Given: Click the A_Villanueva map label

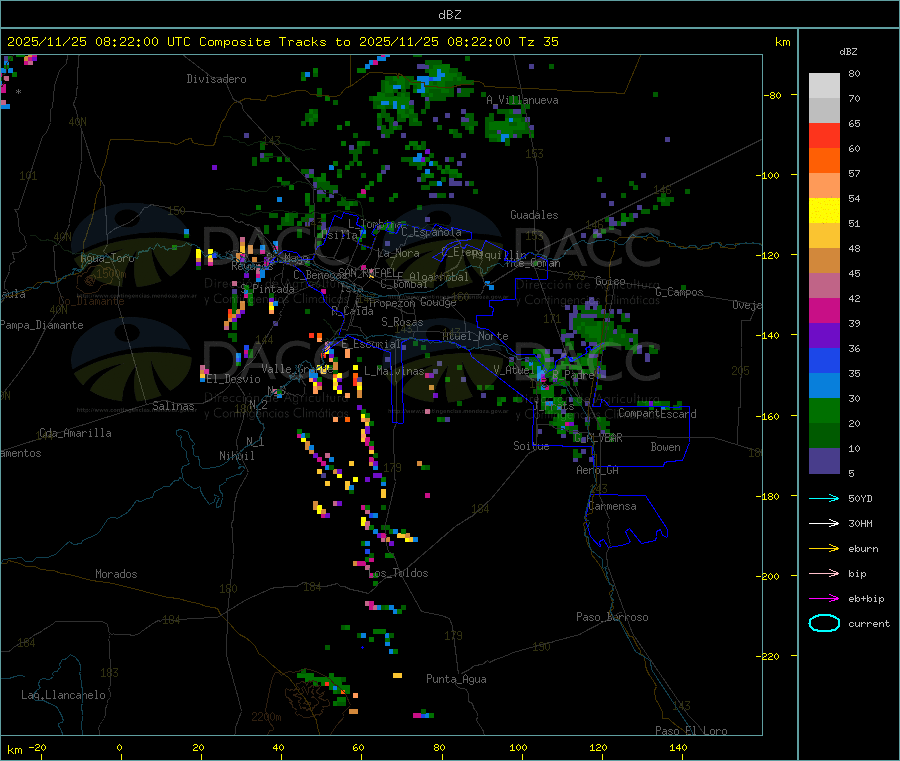Looking at the screenshot, I should 522,100.
